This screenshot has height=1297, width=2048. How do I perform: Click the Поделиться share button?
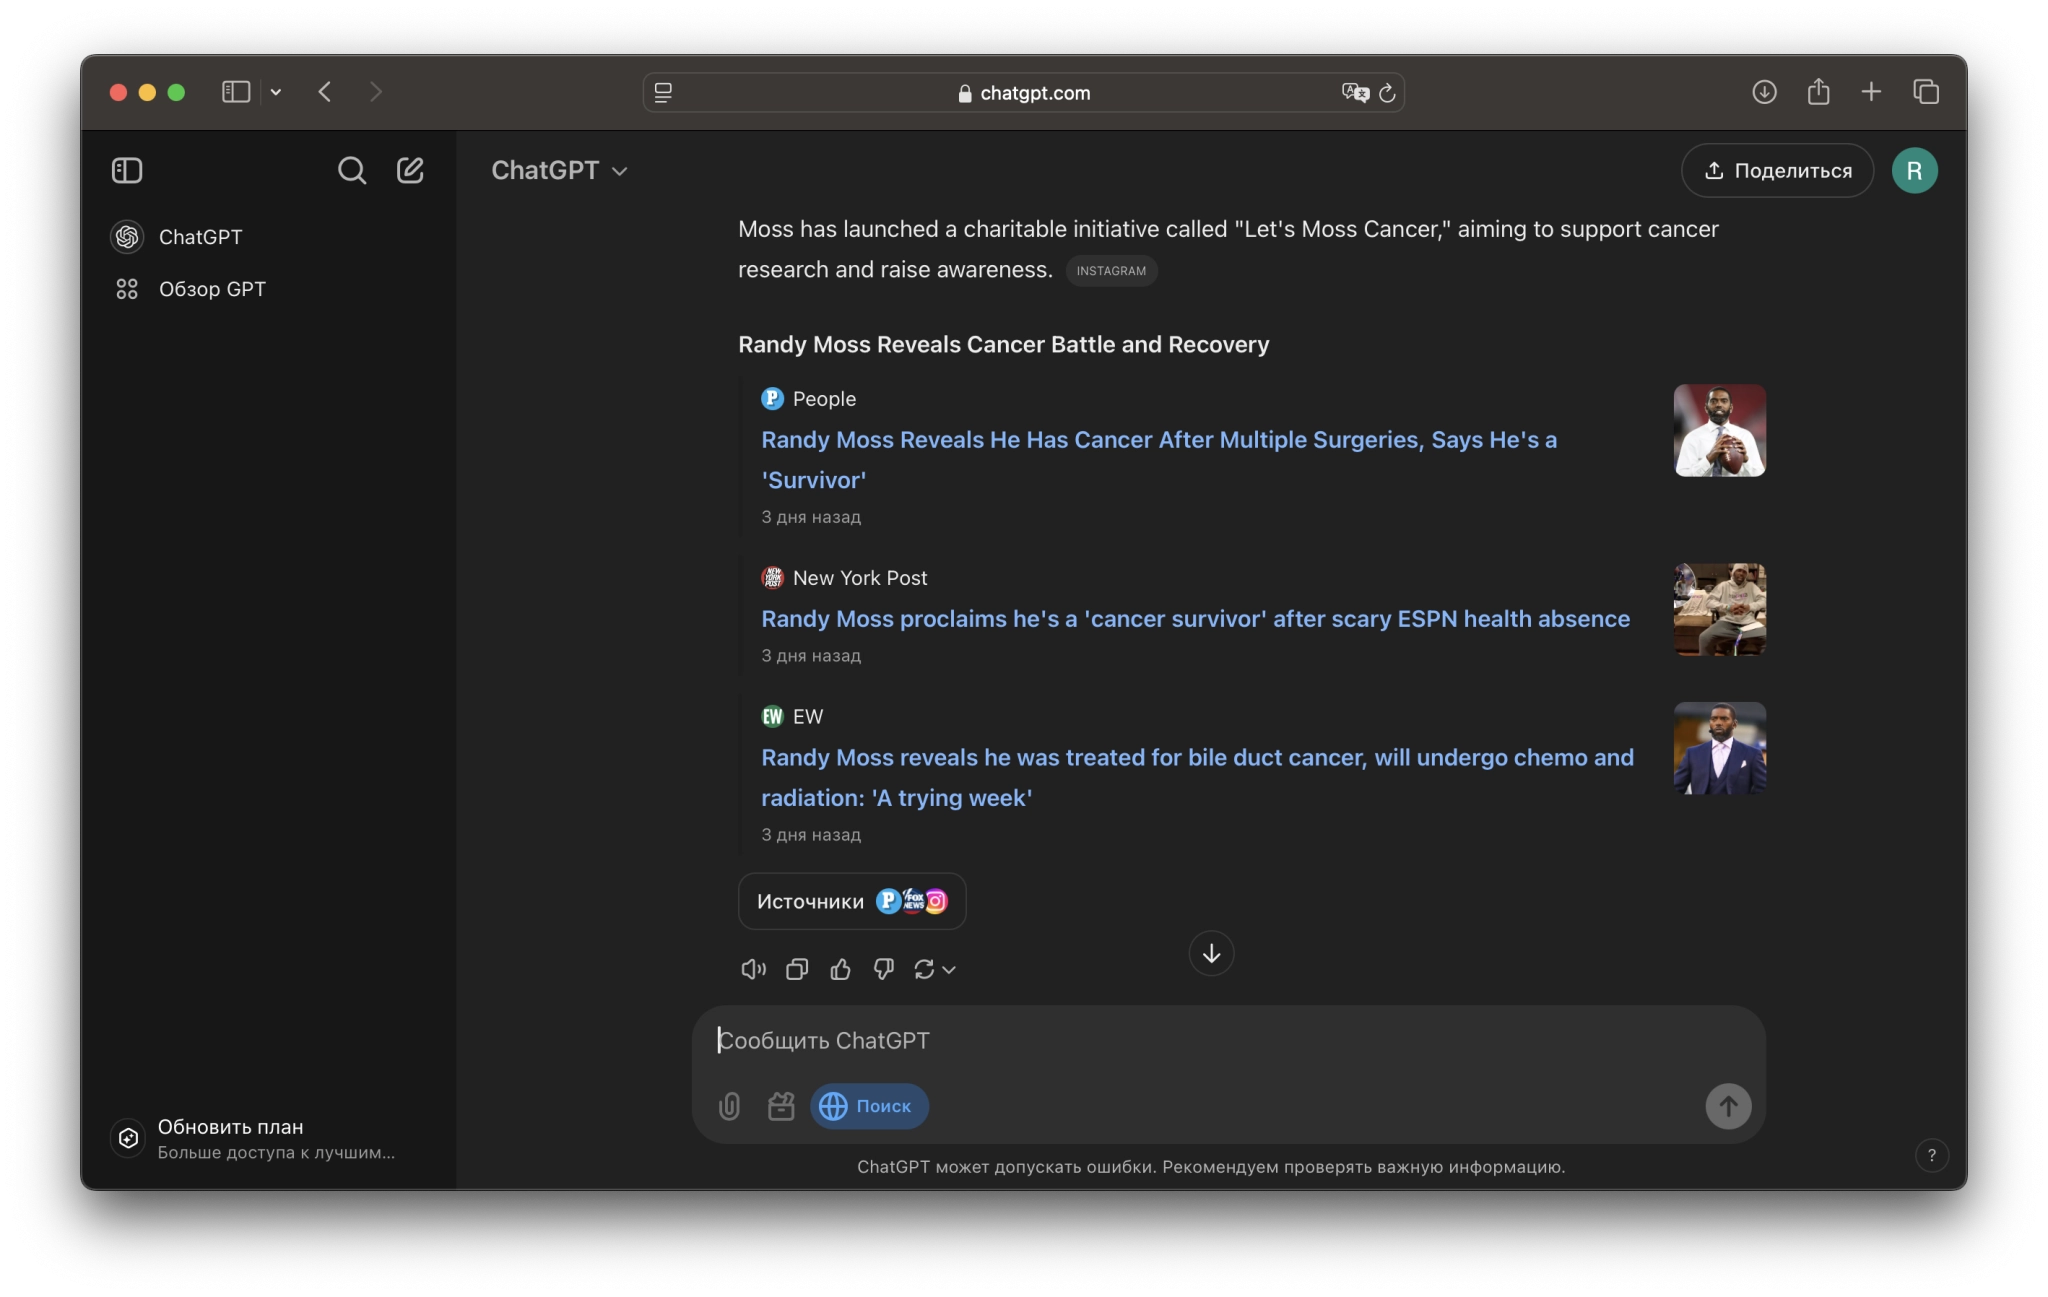(1777, 171)
